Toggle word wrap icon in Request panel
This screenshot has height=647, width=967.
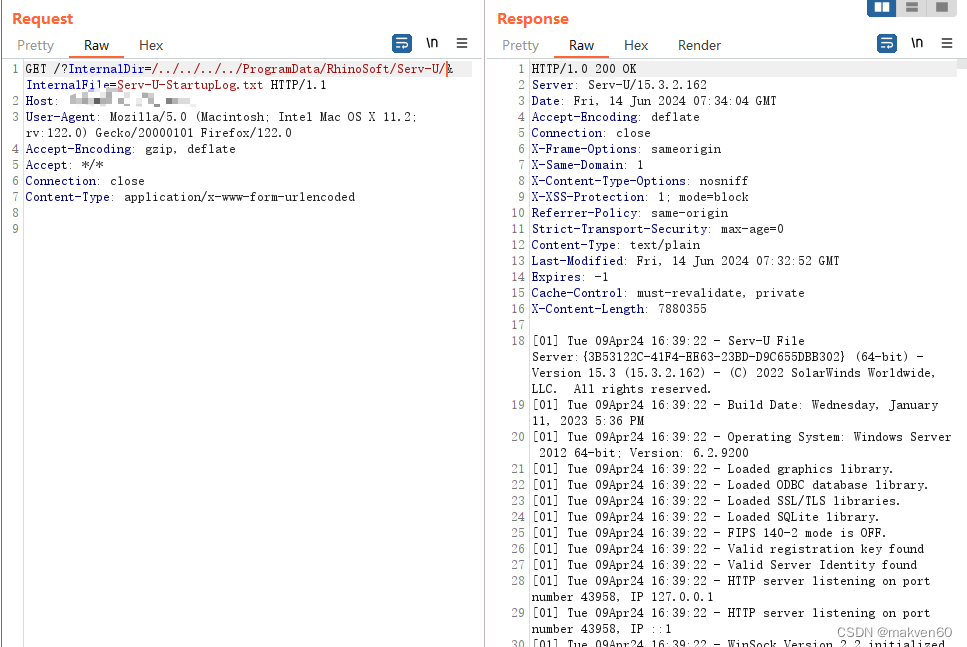pyautogui.click(x=402, y=43)
